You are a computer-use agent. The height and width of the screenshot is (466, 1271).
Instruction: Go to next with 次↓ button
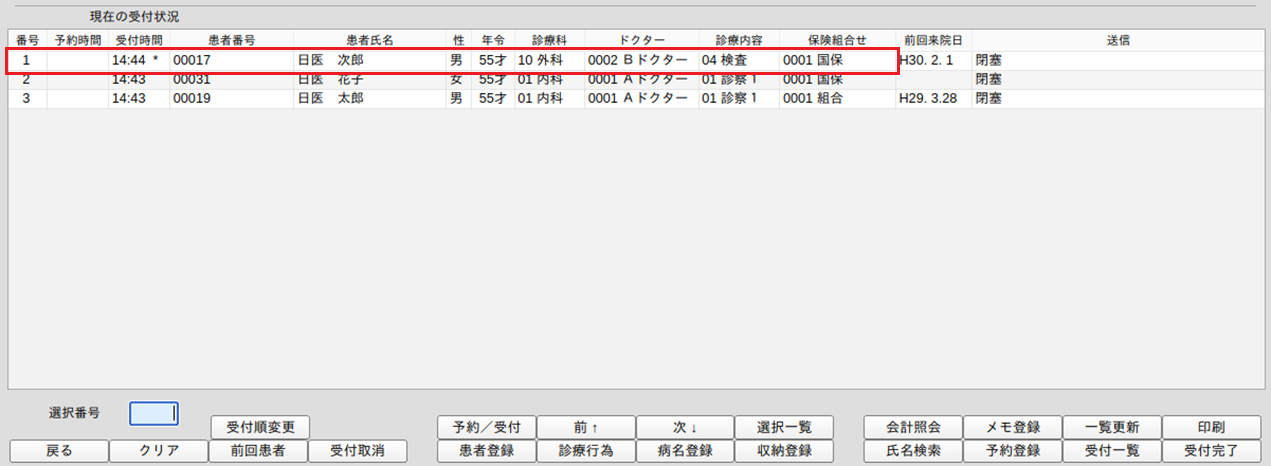[685, 427]
